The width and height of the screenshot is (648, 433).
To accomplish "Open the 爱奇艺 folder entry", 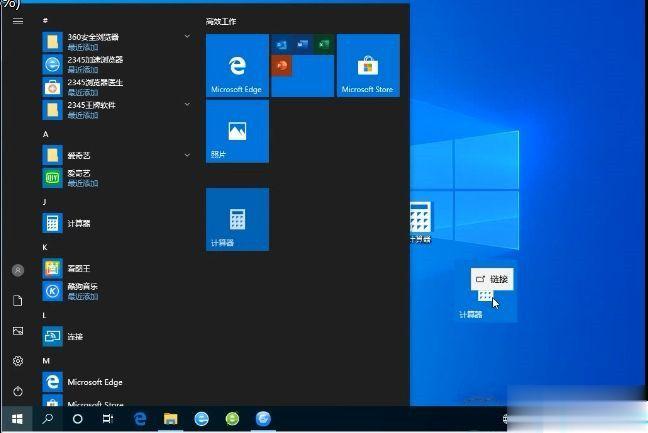I will [x=116, y=155].
